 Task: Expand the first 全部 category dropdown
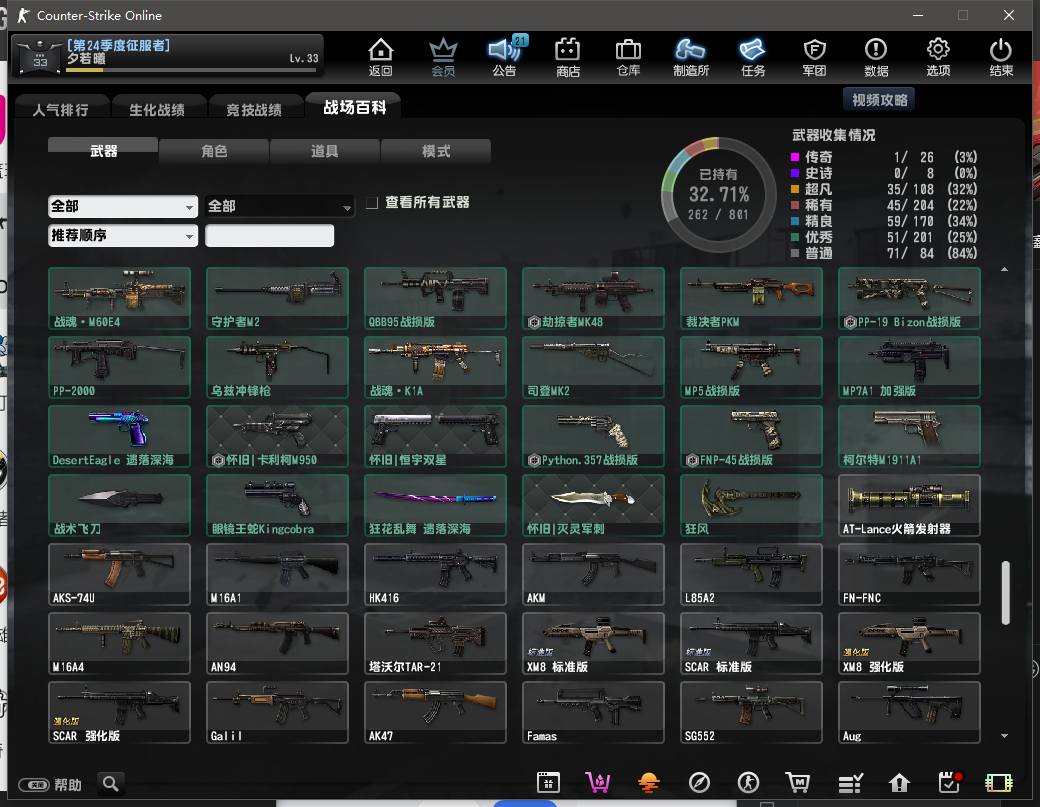122,206
